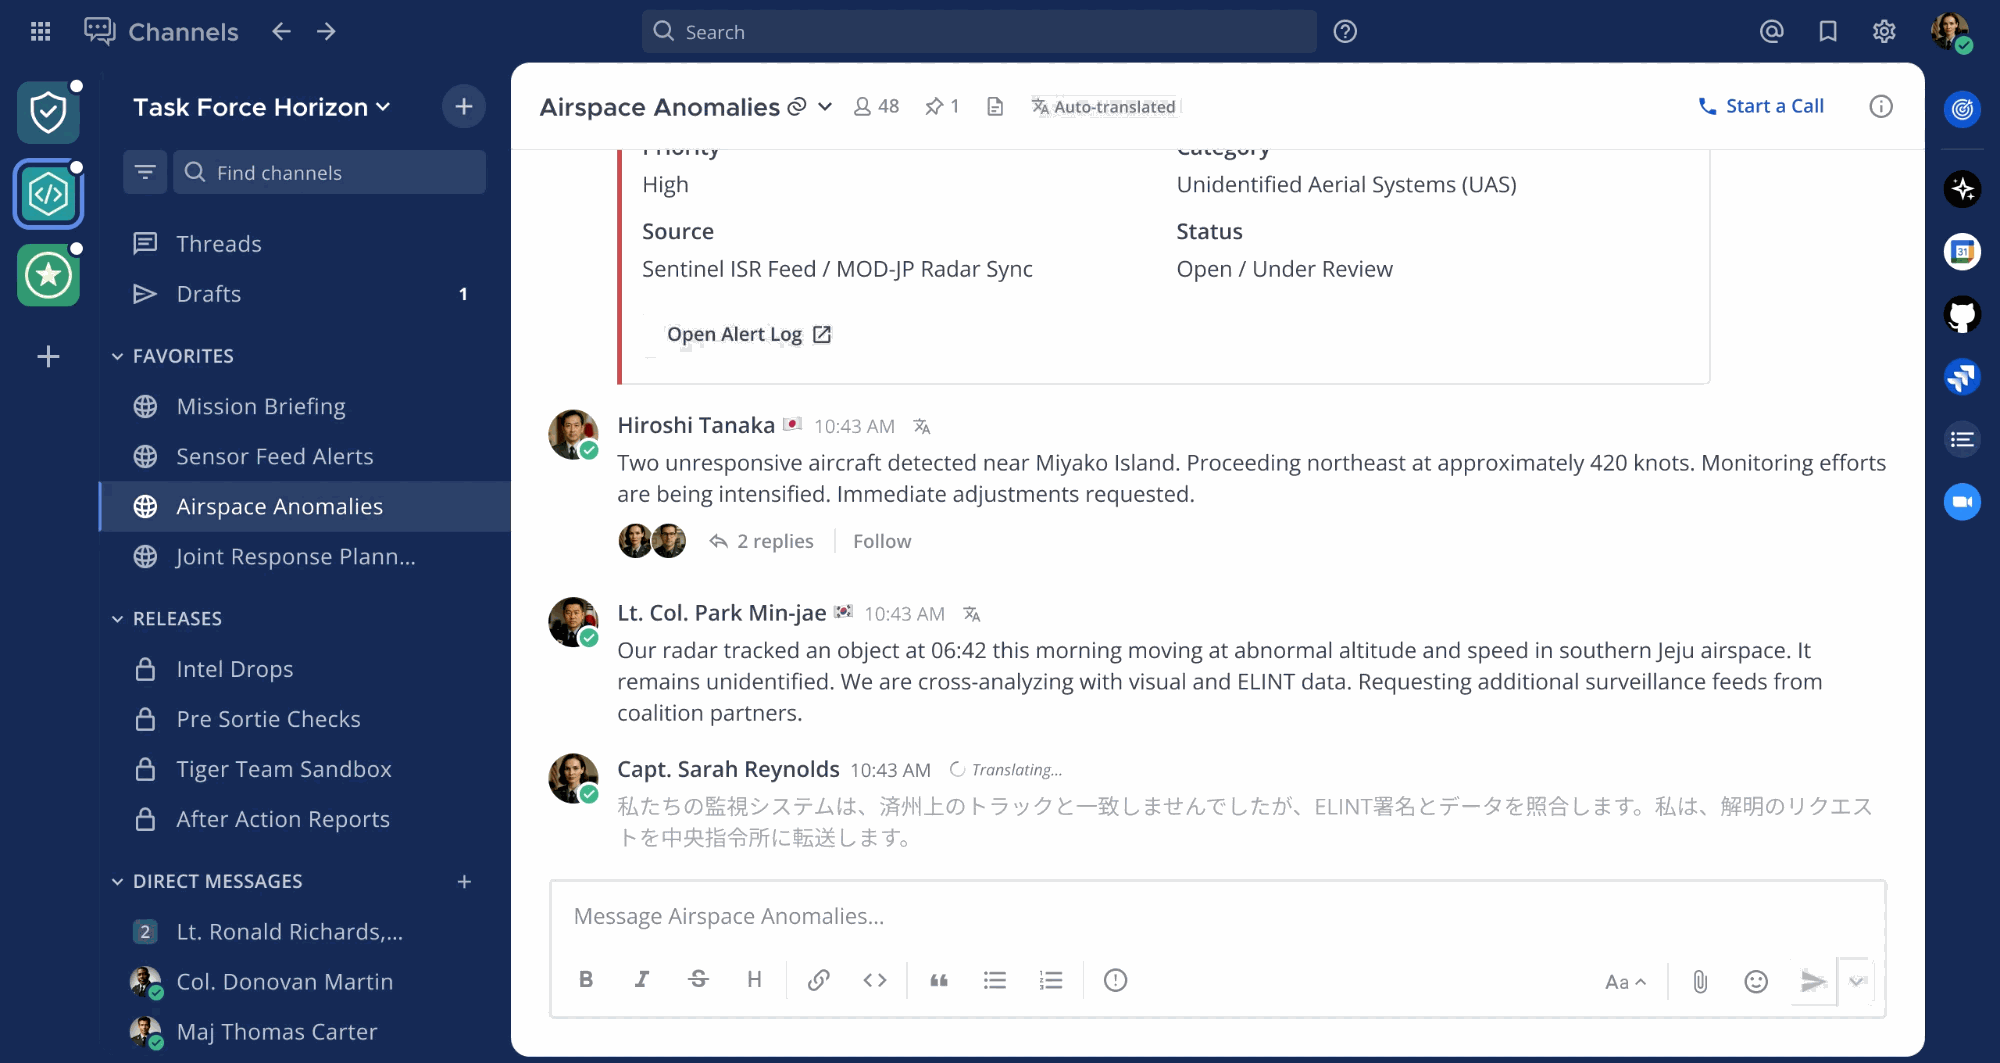Toggle quote formatting in composer
Image resolution: width=2000 pixels, height=1063 pixels.
[939, 980]
